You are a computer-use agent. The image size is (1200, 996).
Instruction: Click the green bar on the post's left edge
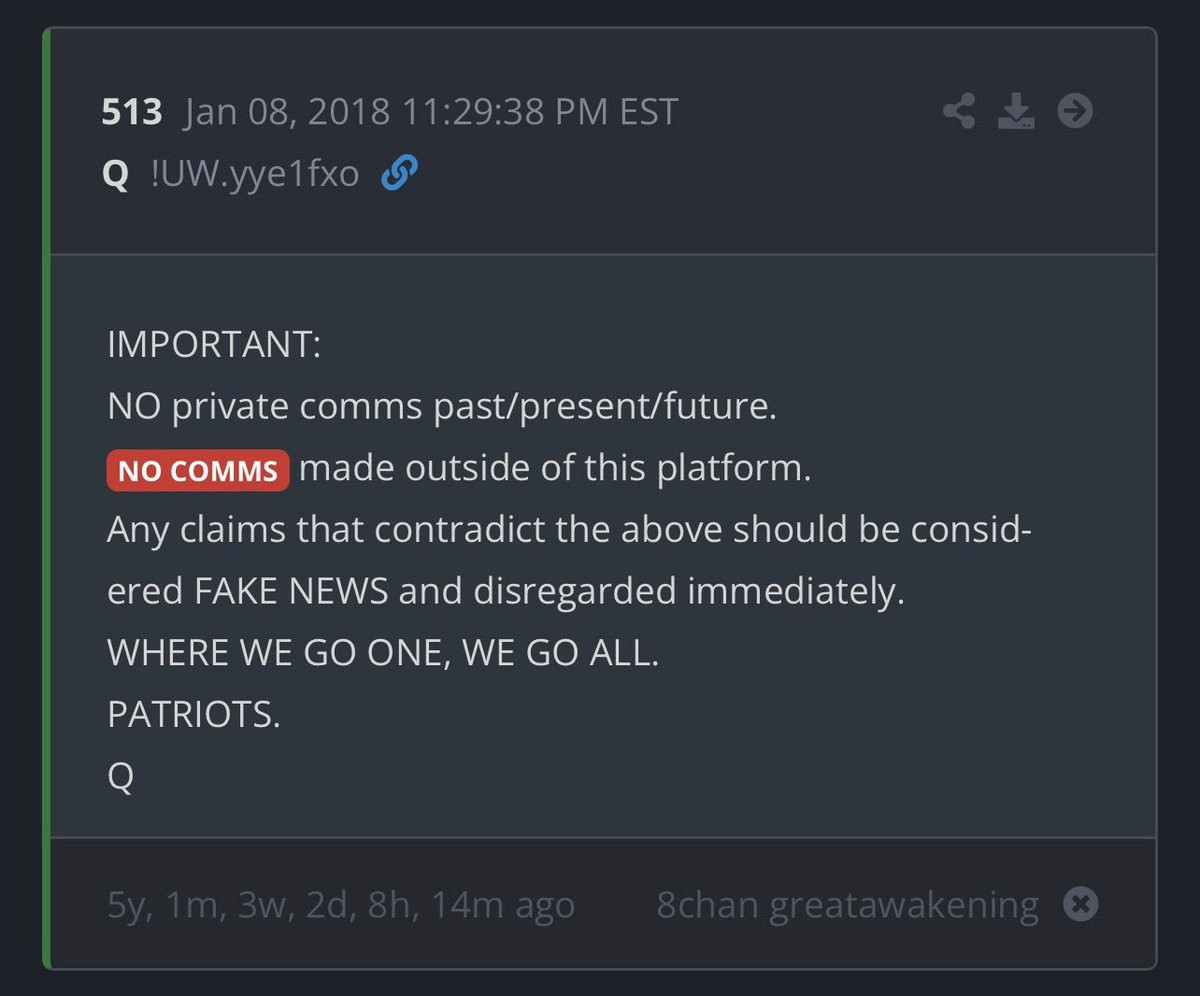point(46,498)
